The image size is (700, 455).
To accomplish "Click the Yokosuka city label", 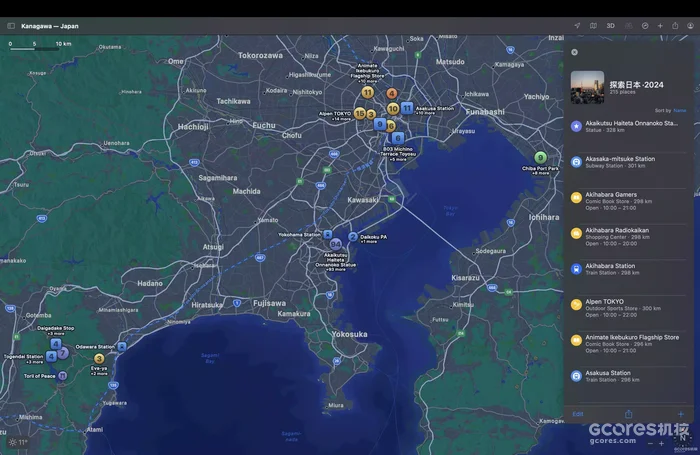I will [x=350, y=334].
